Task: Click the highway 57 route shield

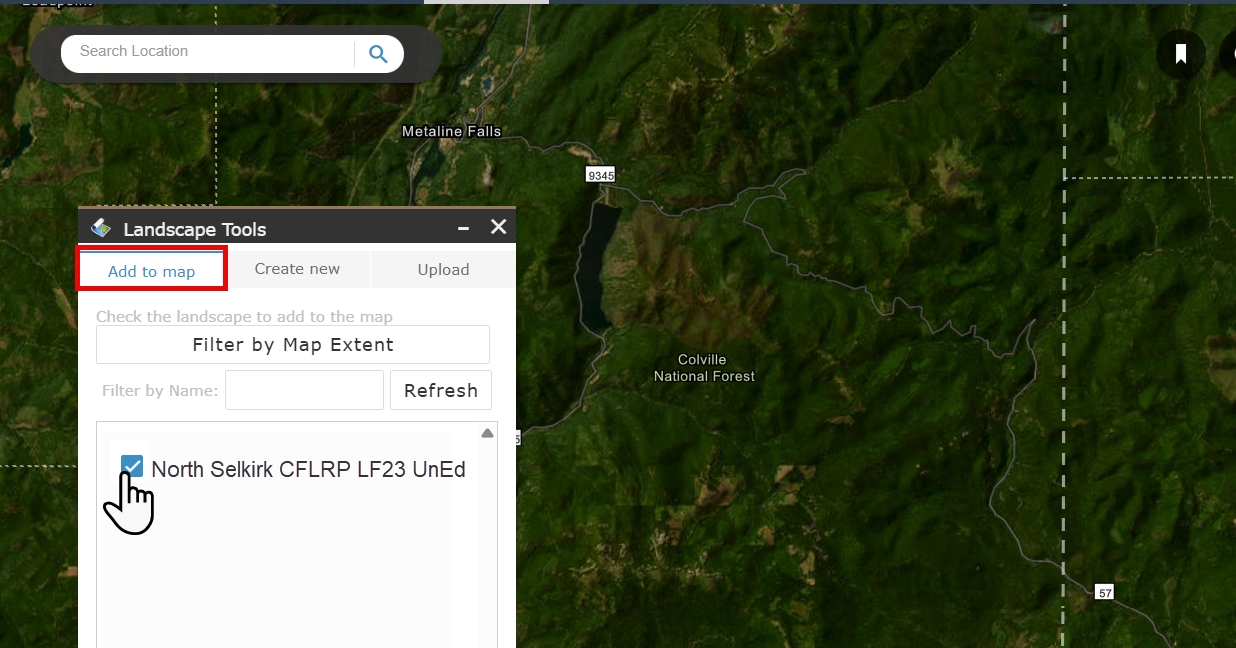Action: (x=1104, y=592)
